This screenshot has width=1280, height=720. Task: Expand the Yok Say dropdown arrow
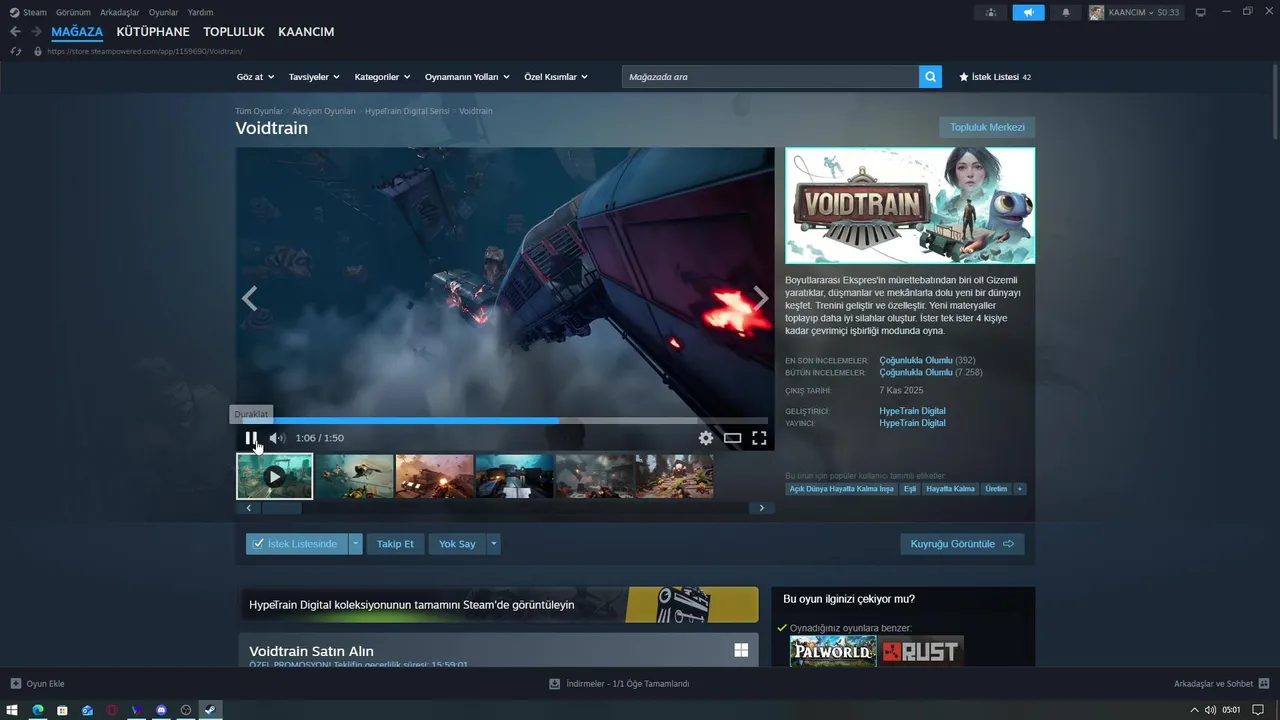coord(493,544)
